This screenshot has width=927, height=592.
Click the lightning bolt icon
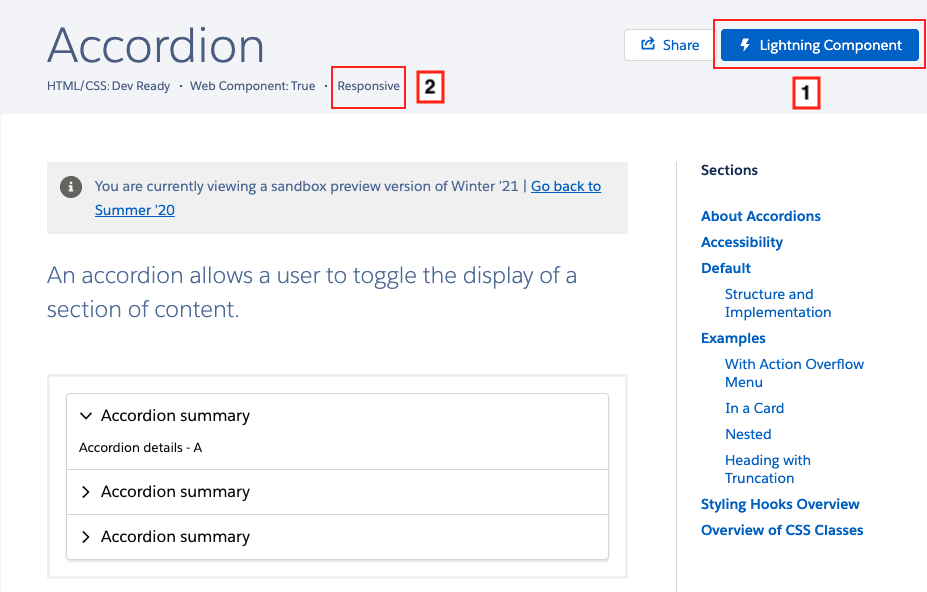click(745, 45)
